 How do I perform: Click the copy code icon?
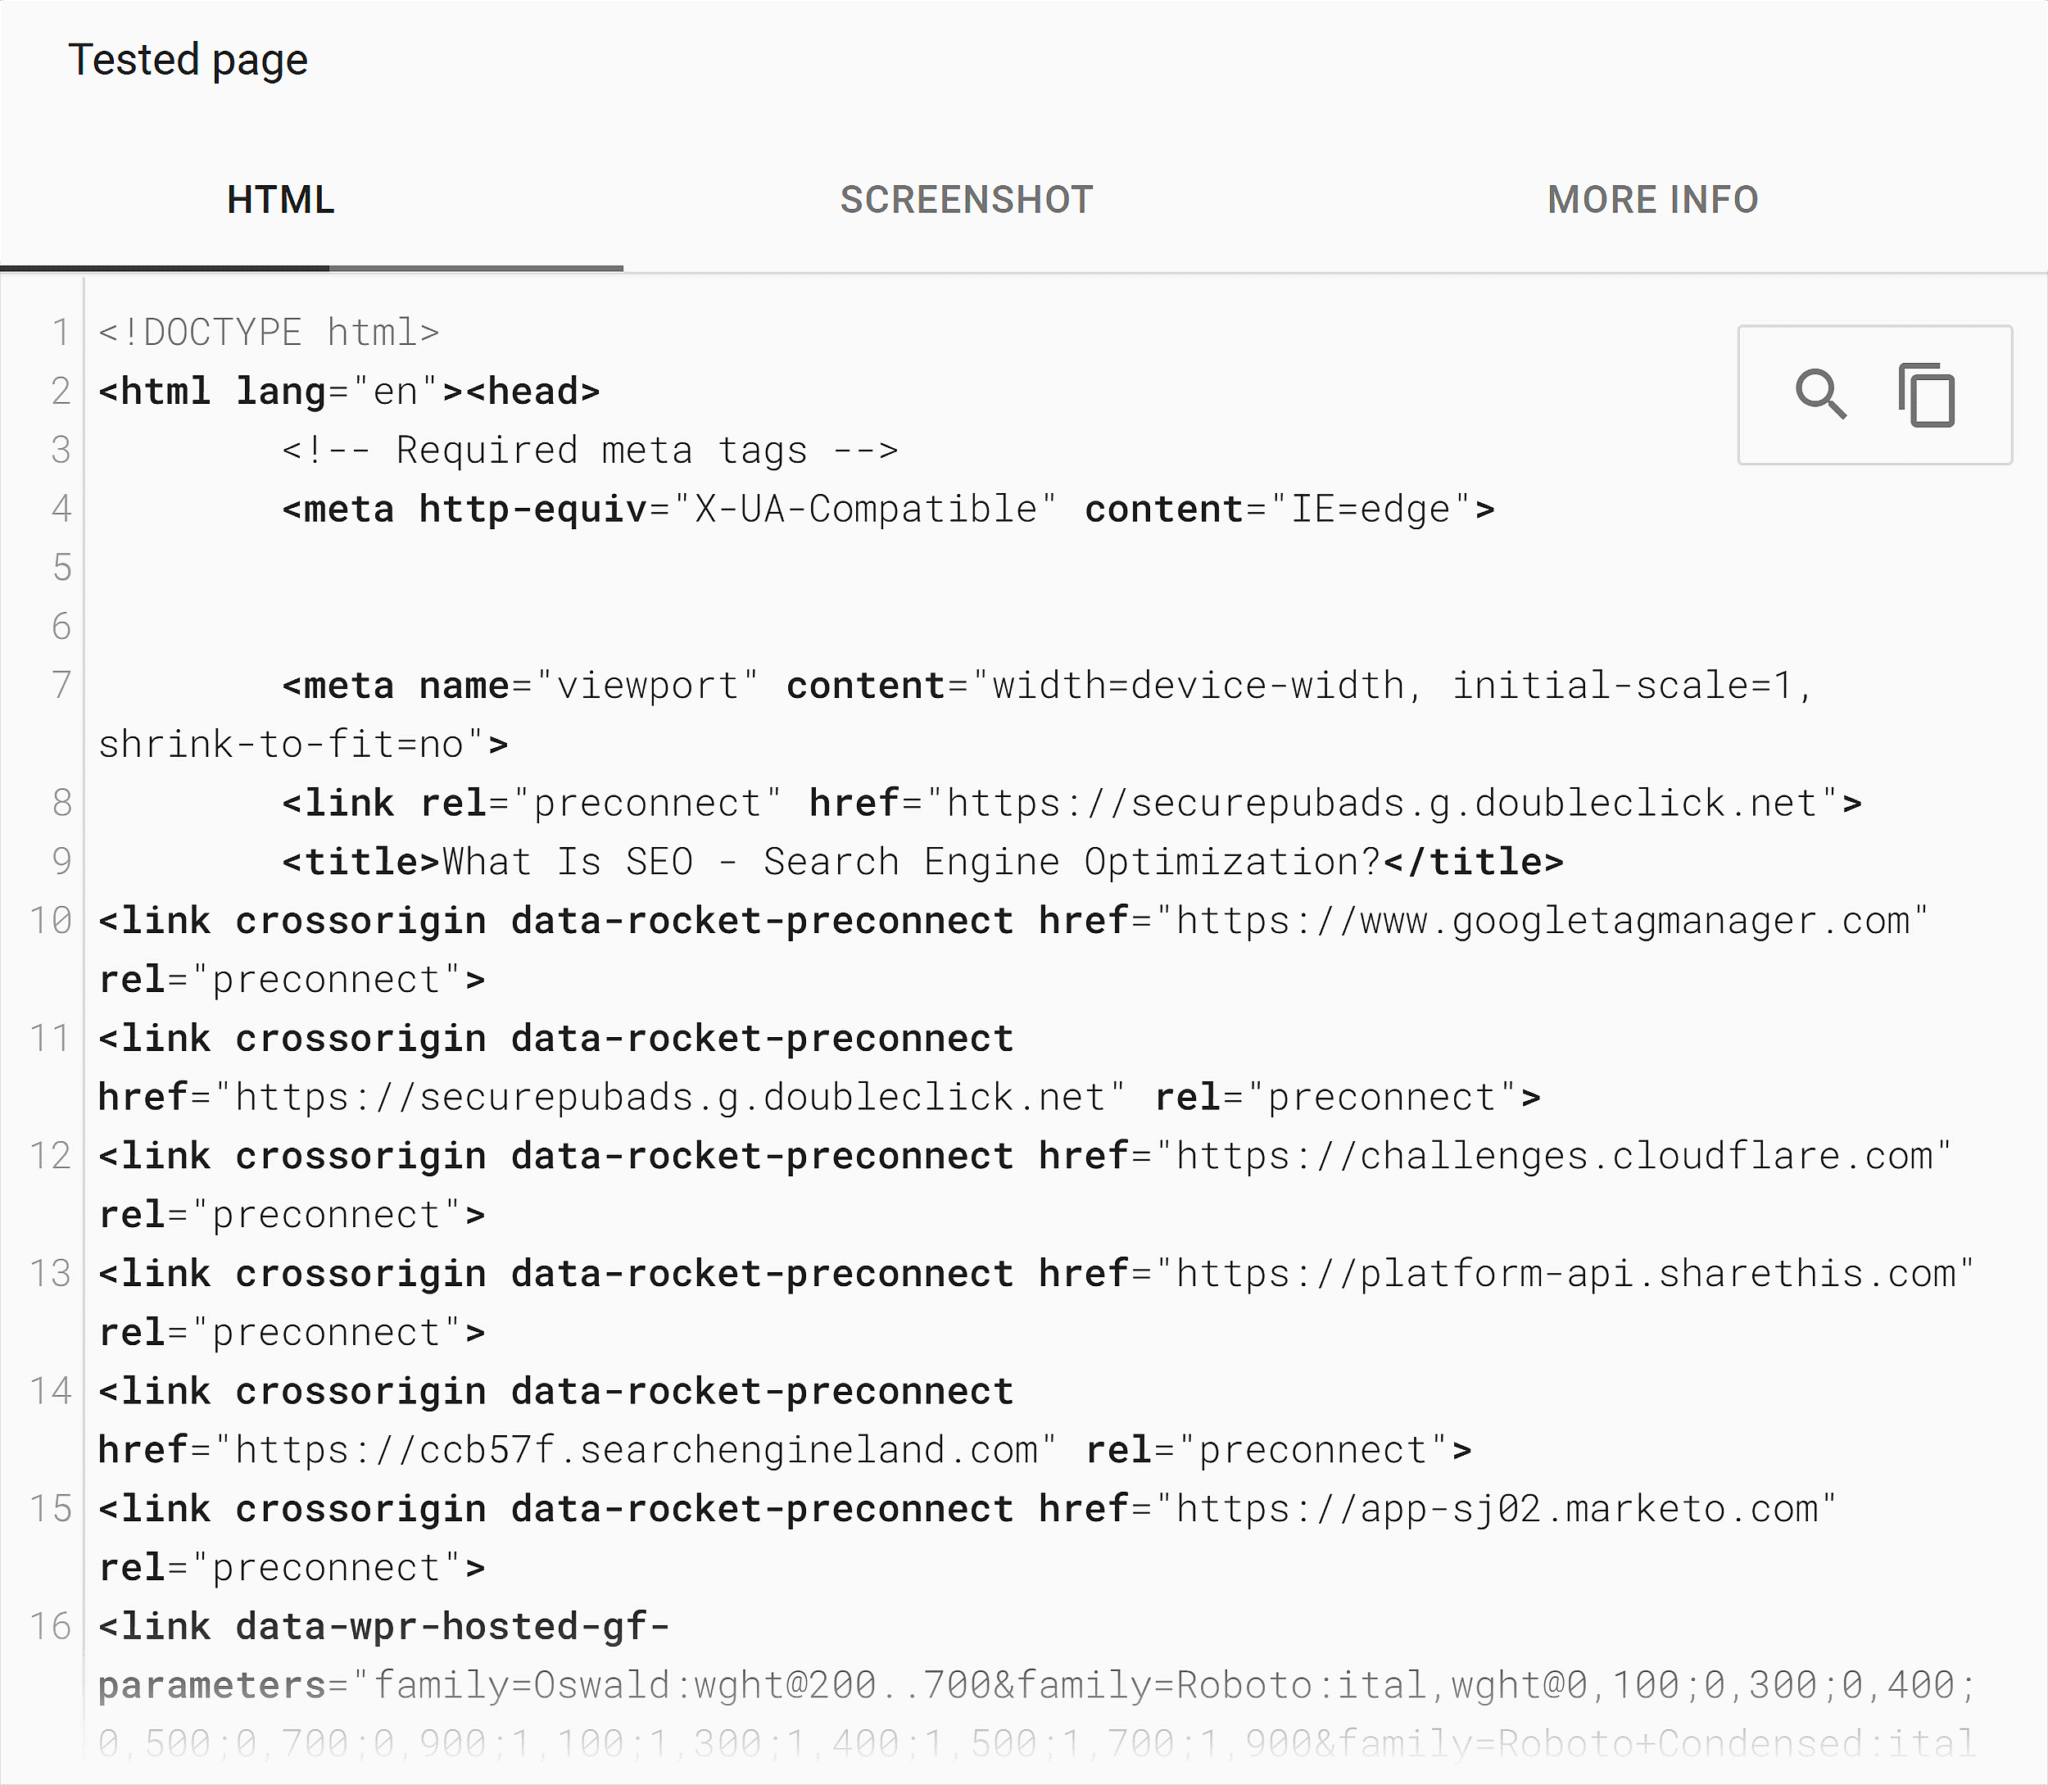[1927, 395]
